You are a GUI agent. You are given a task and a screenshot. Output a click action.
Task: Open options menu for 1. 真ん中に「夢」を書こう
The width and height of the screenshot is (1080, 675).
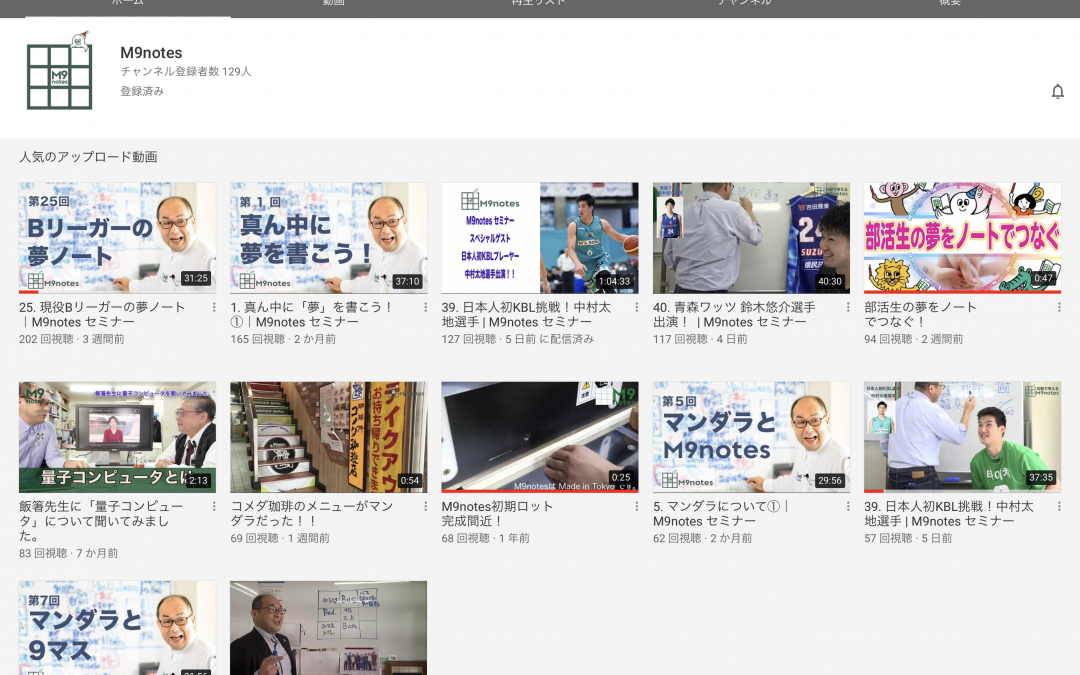(x=425, y=307)
